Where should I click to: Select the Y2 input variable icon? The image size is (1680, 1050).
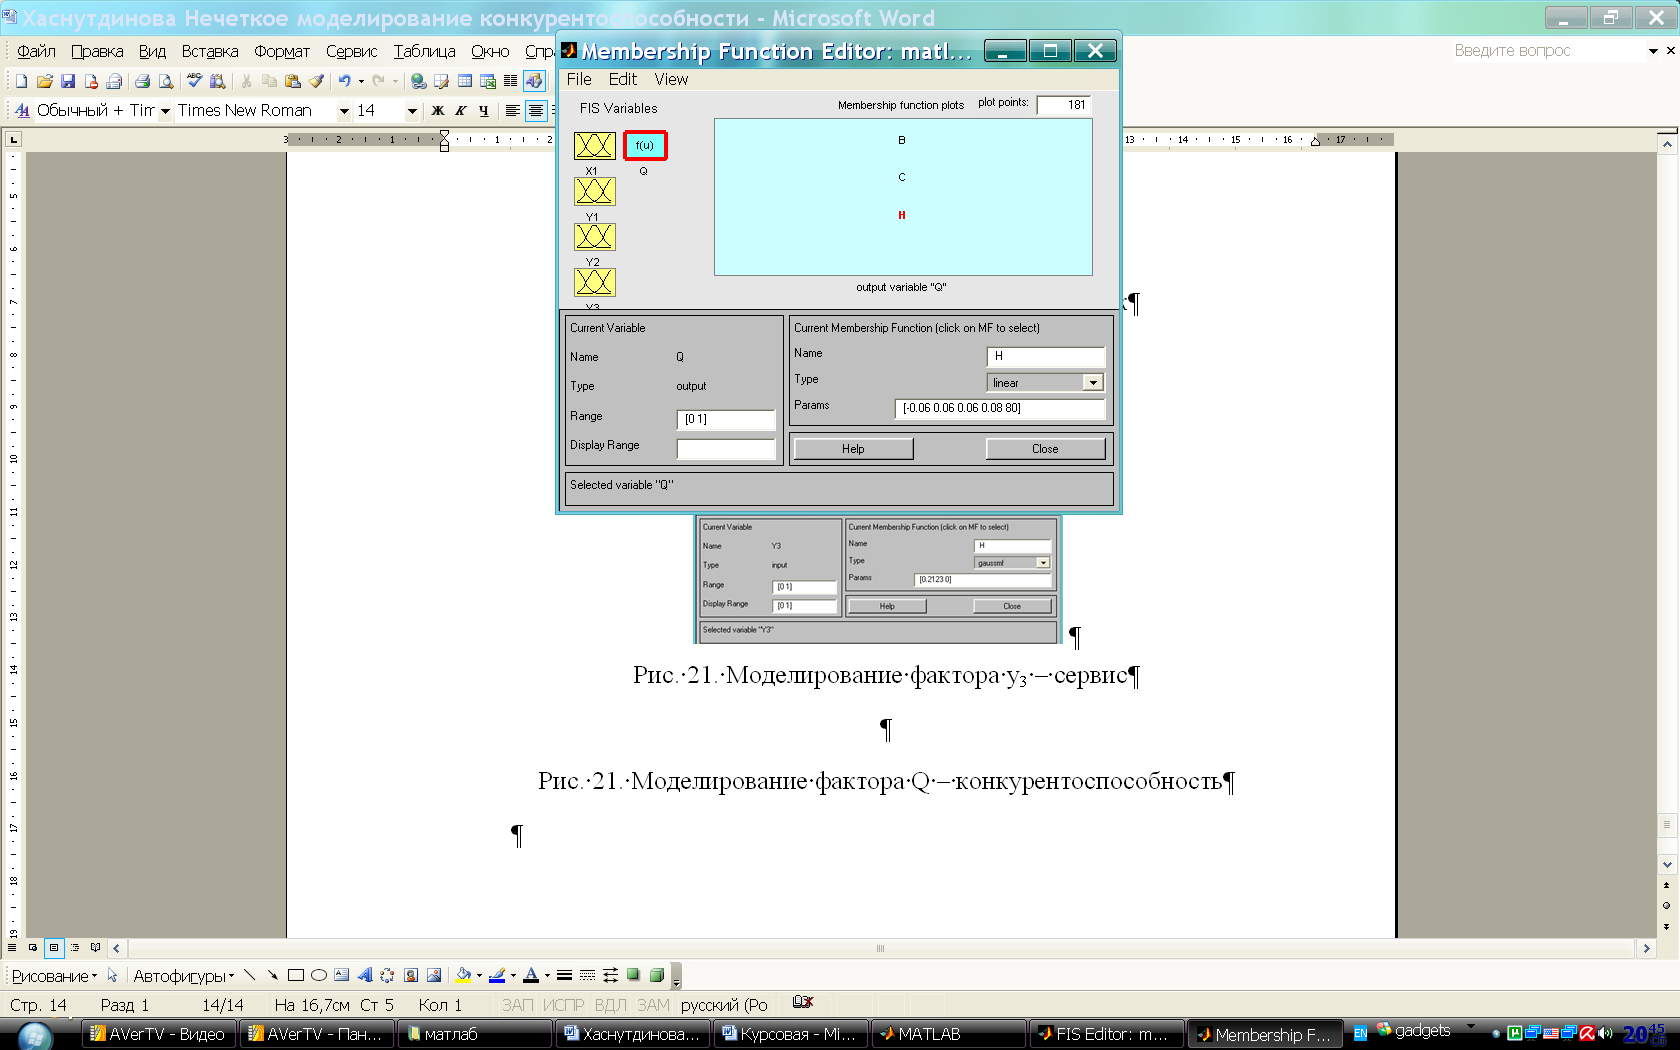(x=594, y=237)
